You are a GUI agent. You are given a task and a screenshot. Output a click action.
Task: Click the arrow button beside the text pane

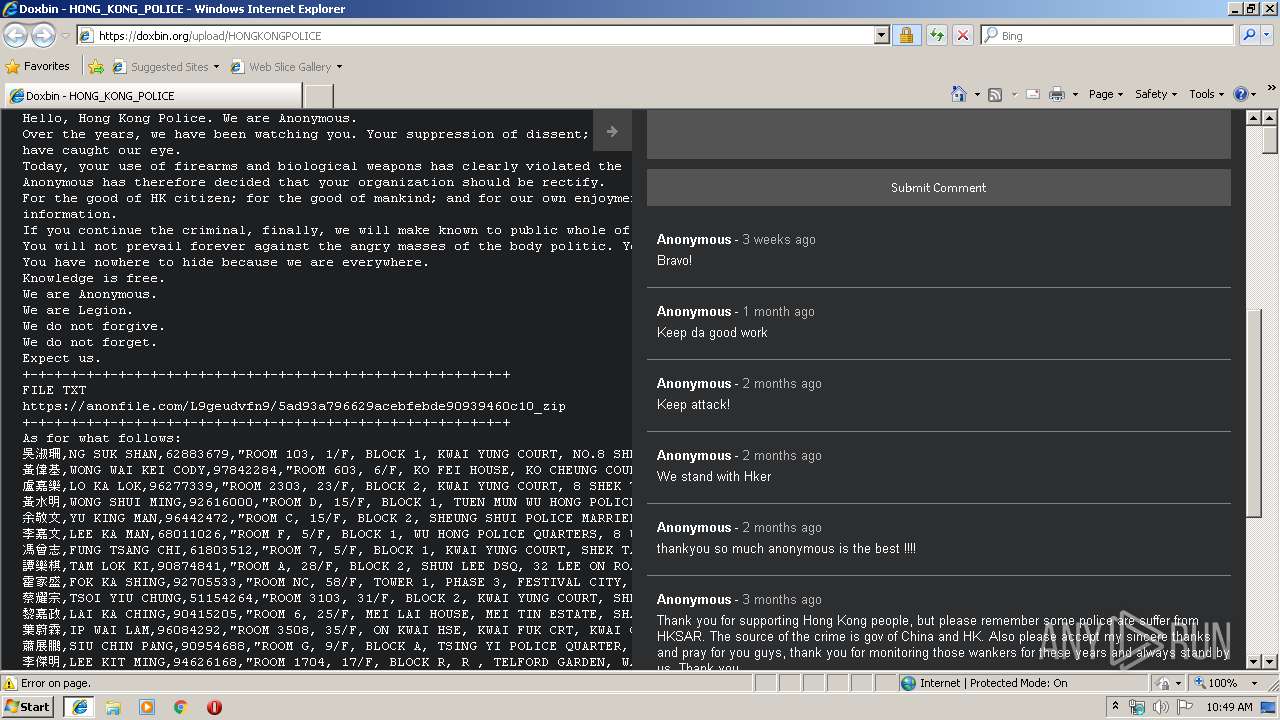tap(612, 131)
